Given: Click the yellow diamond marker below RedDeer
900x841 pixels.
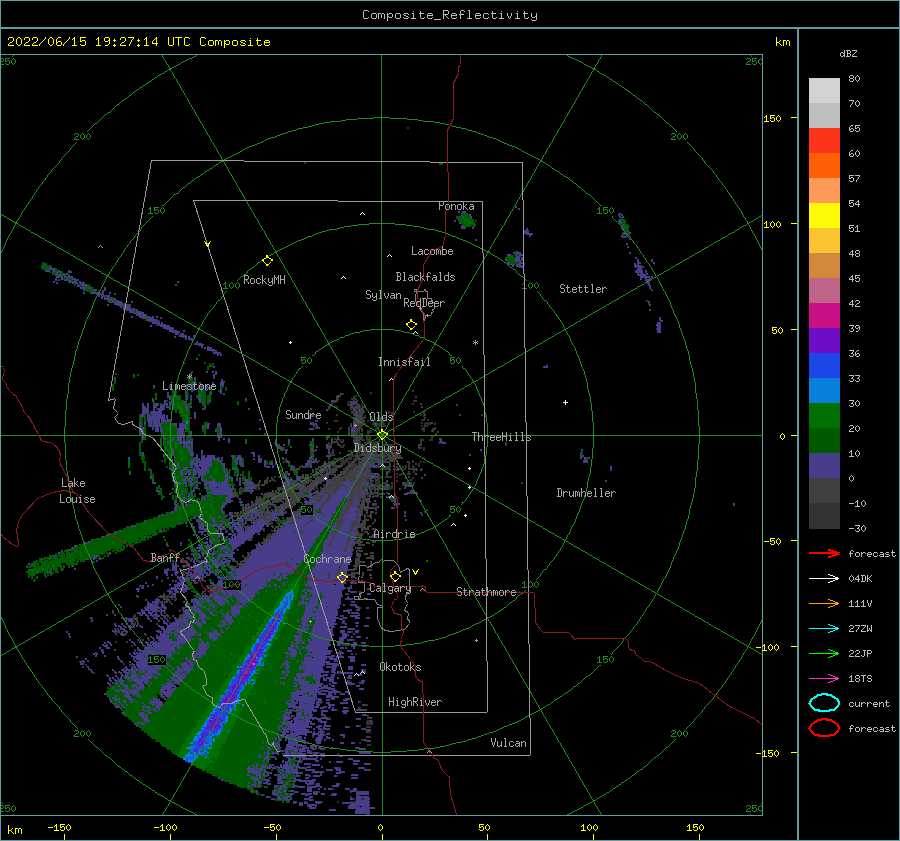Looking at the screenshot, I should [411, 324].
